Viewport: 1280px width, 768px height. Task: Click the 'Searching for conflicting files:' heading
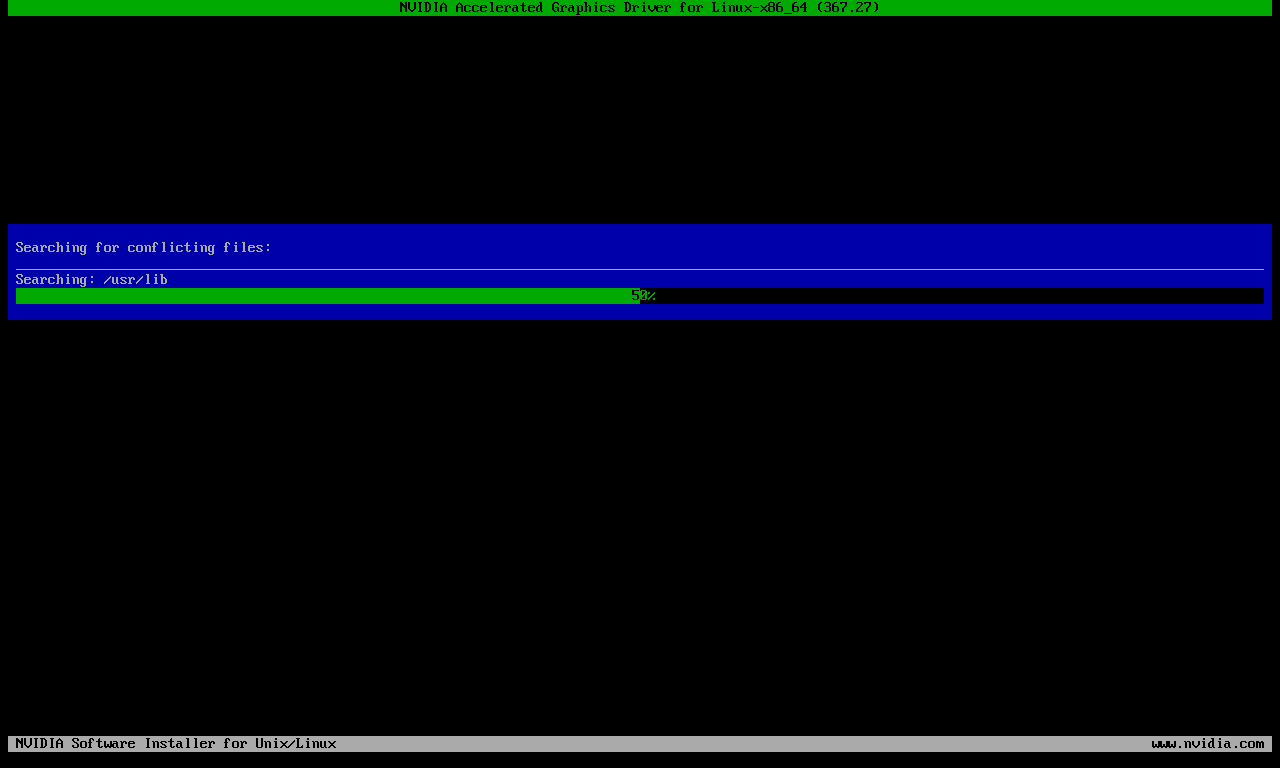click(x=144, y=248)
